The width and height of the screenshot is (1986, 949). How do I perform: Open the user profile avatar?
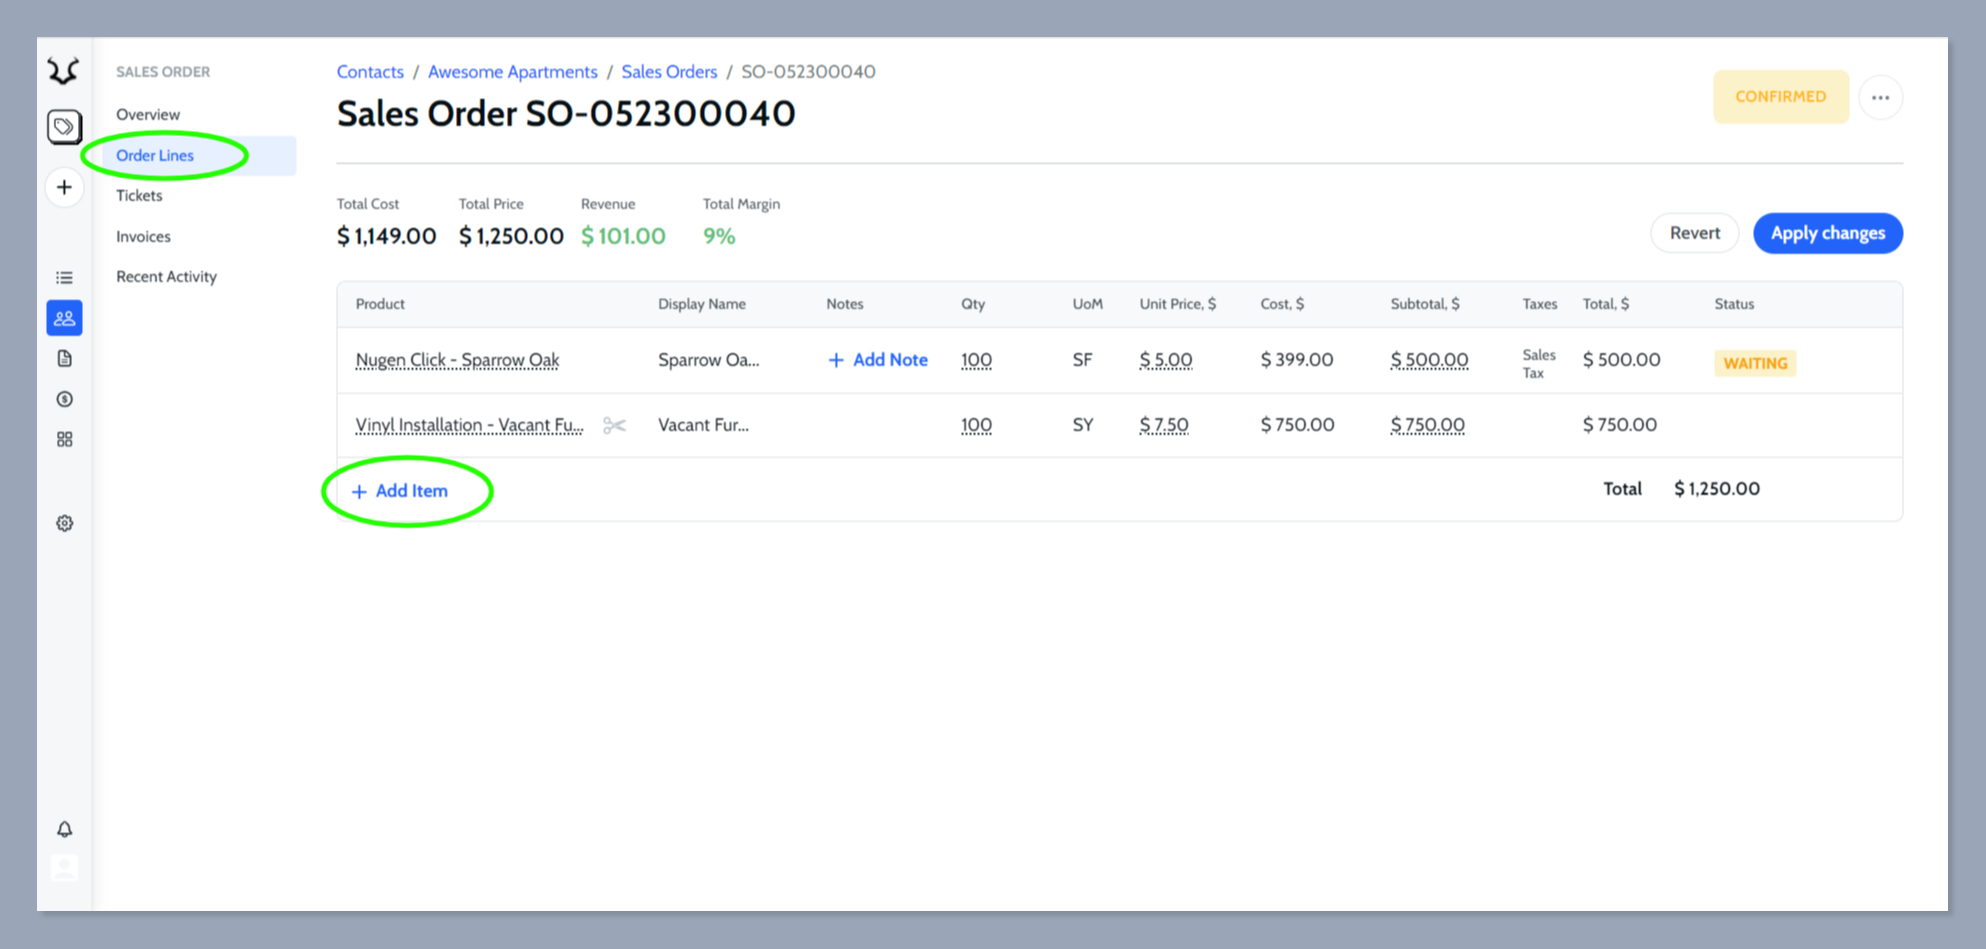64,868
